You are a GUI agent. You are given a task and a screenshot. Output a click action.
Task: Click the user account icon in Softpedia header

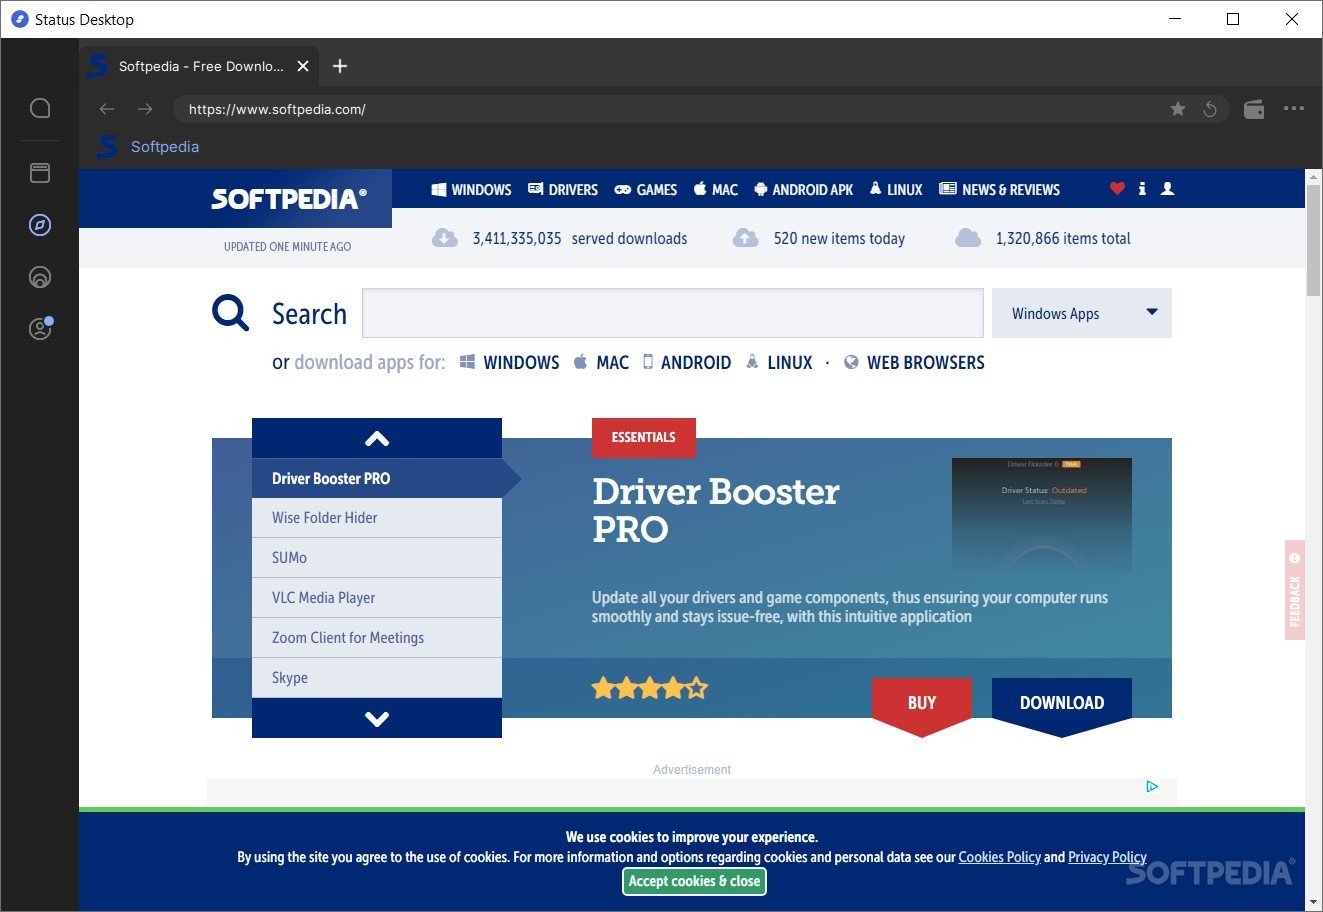coord(1167,188)
